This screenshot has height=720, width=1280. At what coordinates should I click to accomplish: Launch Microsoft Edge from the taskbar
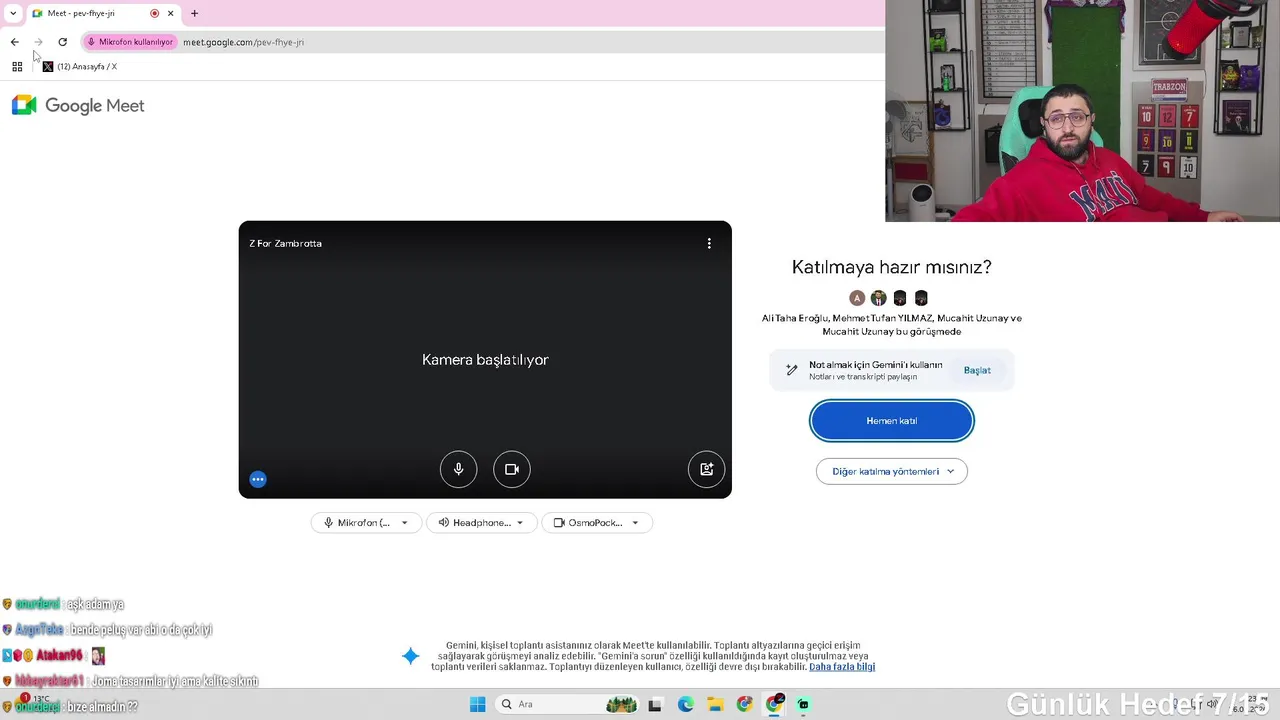coord(685,704)
